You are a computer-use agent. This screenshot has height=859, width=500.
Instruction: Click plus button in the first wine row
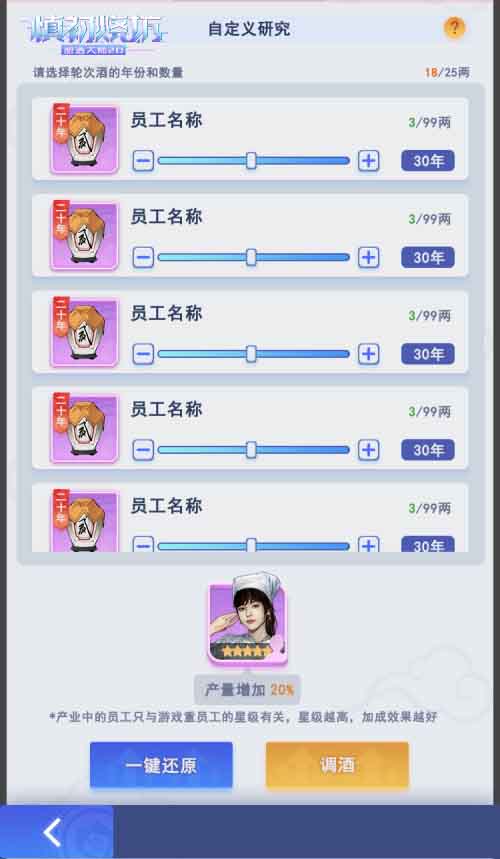(x=369, y=161)
